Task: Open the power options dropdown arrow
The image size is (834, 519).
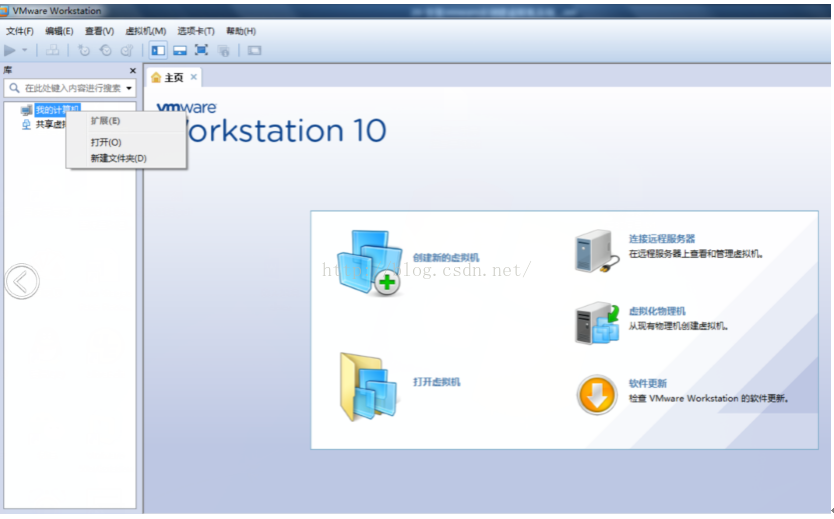Action: point(24,51)
